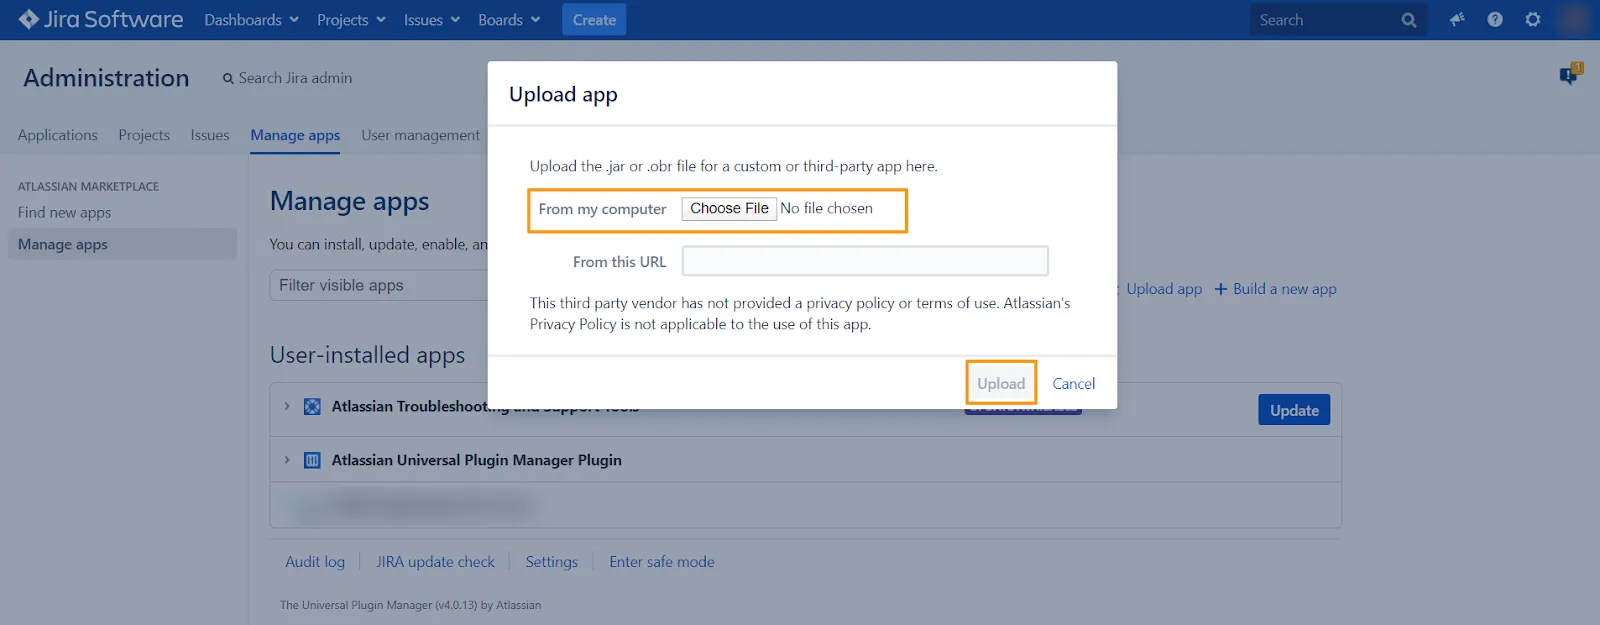Click the Upload button in dialog
The width and height of the screenshot is (1600, 625).
pyautogui.click(x=1001, y=383)
